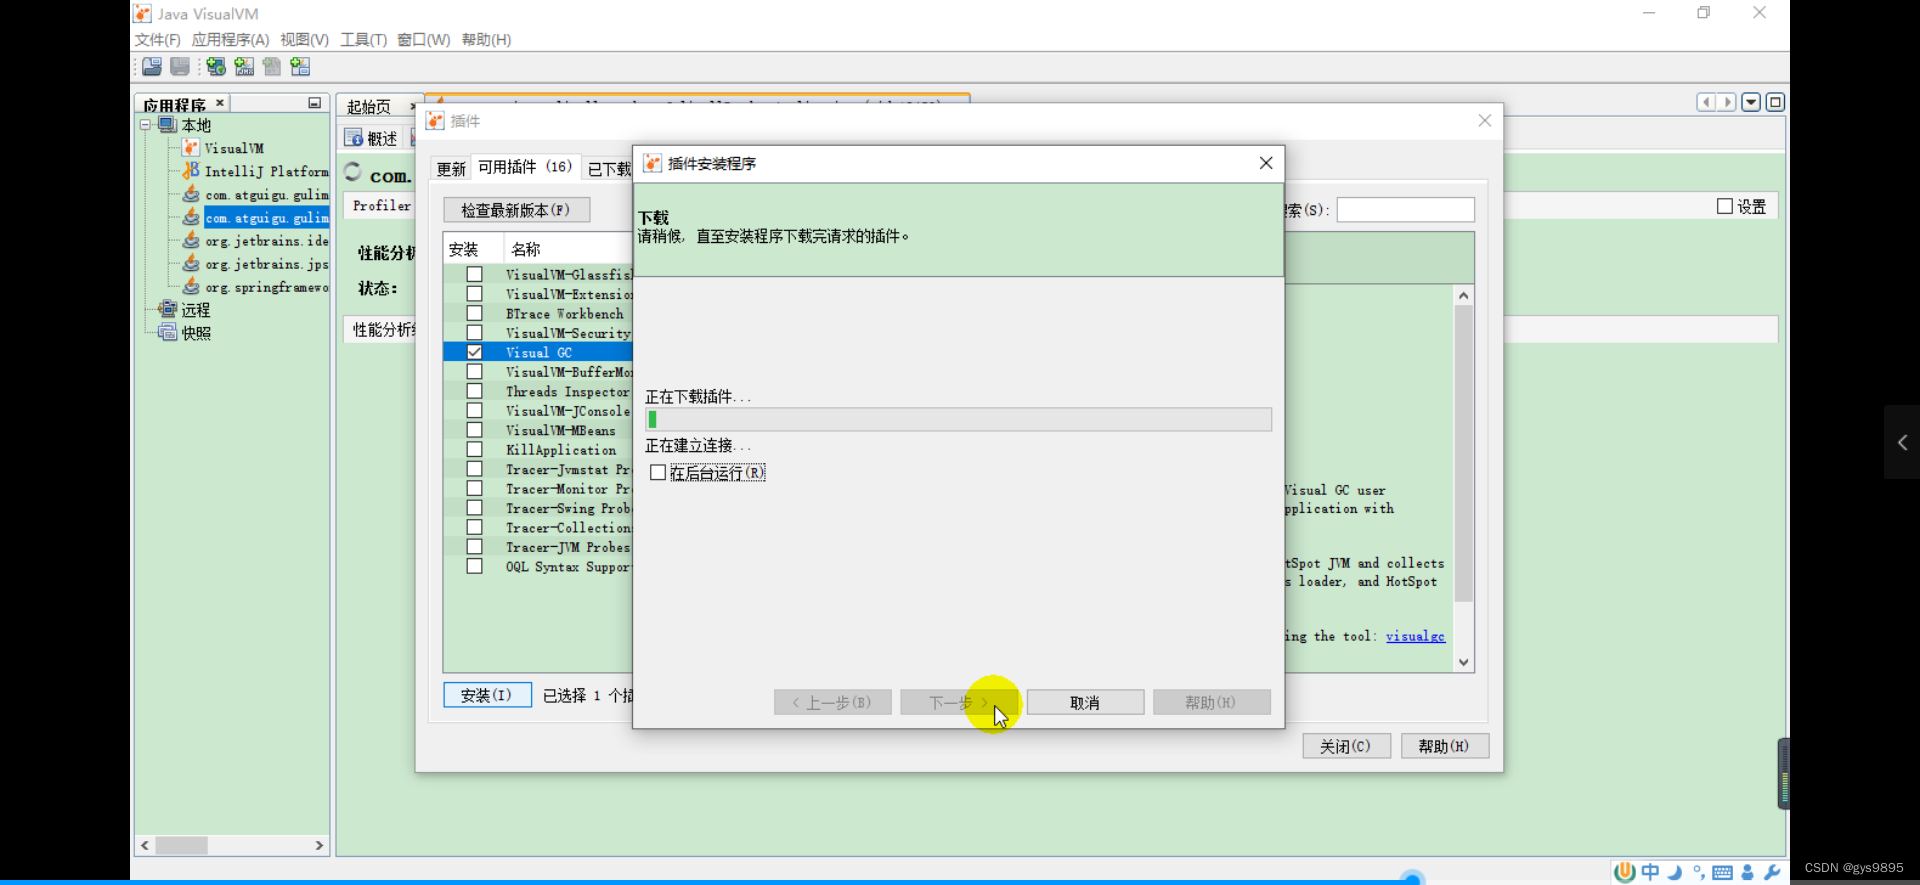Click the keyboard tray icon
This screenshot has height=885, width=1920.
point(1722,872)
